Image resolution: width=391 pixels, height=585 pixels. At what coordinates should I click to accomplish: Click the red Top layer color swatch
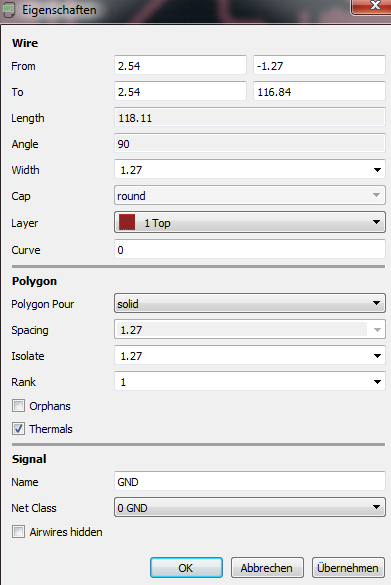tap(126, 222)
